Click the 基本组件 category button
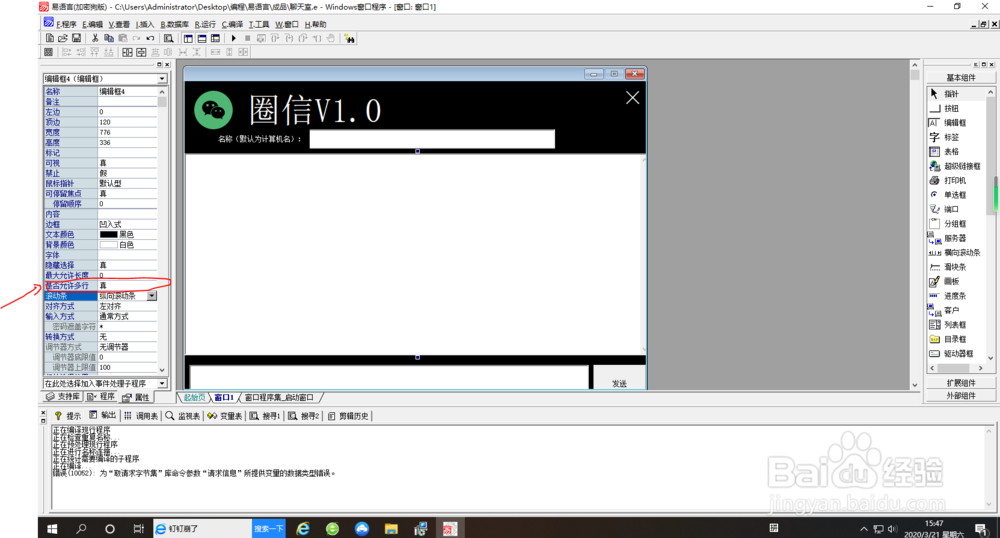Image resolution: width=1000 pixels, height=538 pixels. pos(960,78)
